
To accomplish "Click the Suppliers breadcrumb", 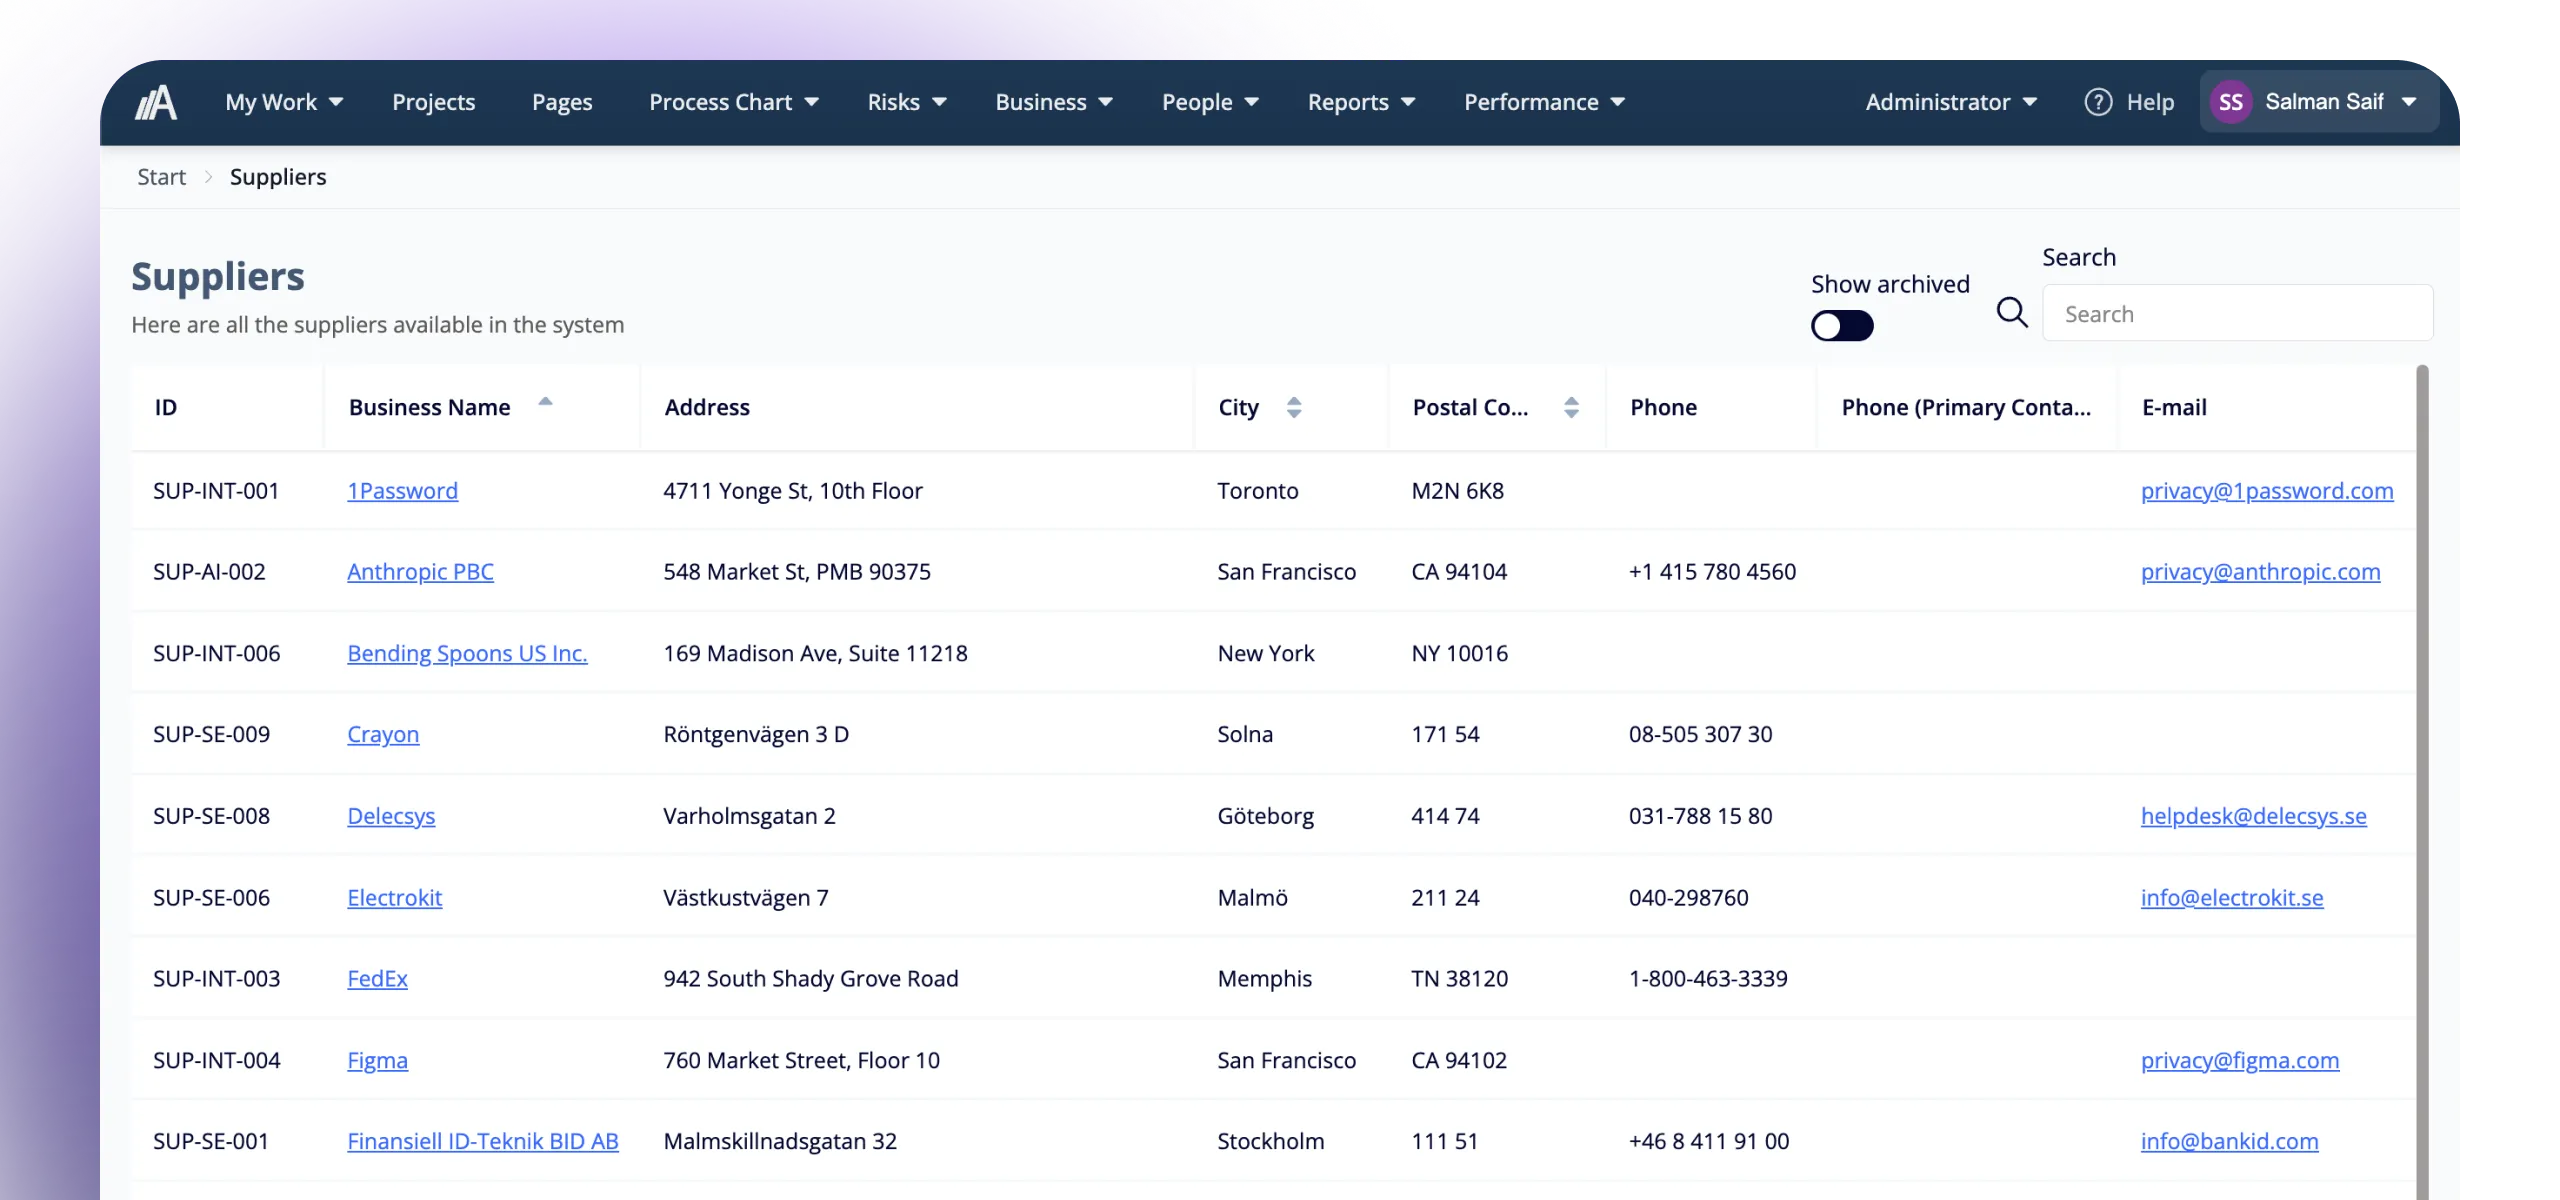I will 278,177.
